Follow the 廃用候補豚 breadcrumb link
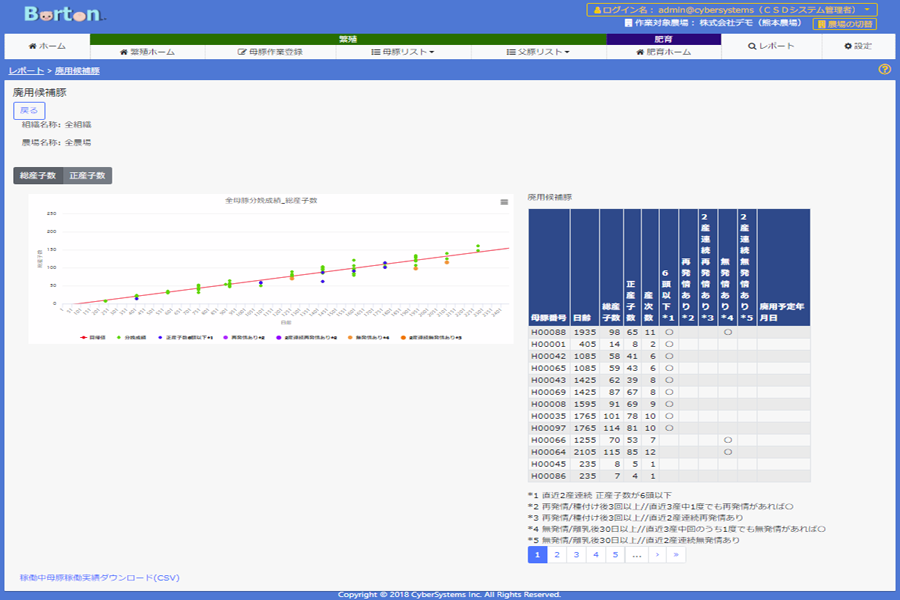900x600 pixels. click(x=77, y=71)
